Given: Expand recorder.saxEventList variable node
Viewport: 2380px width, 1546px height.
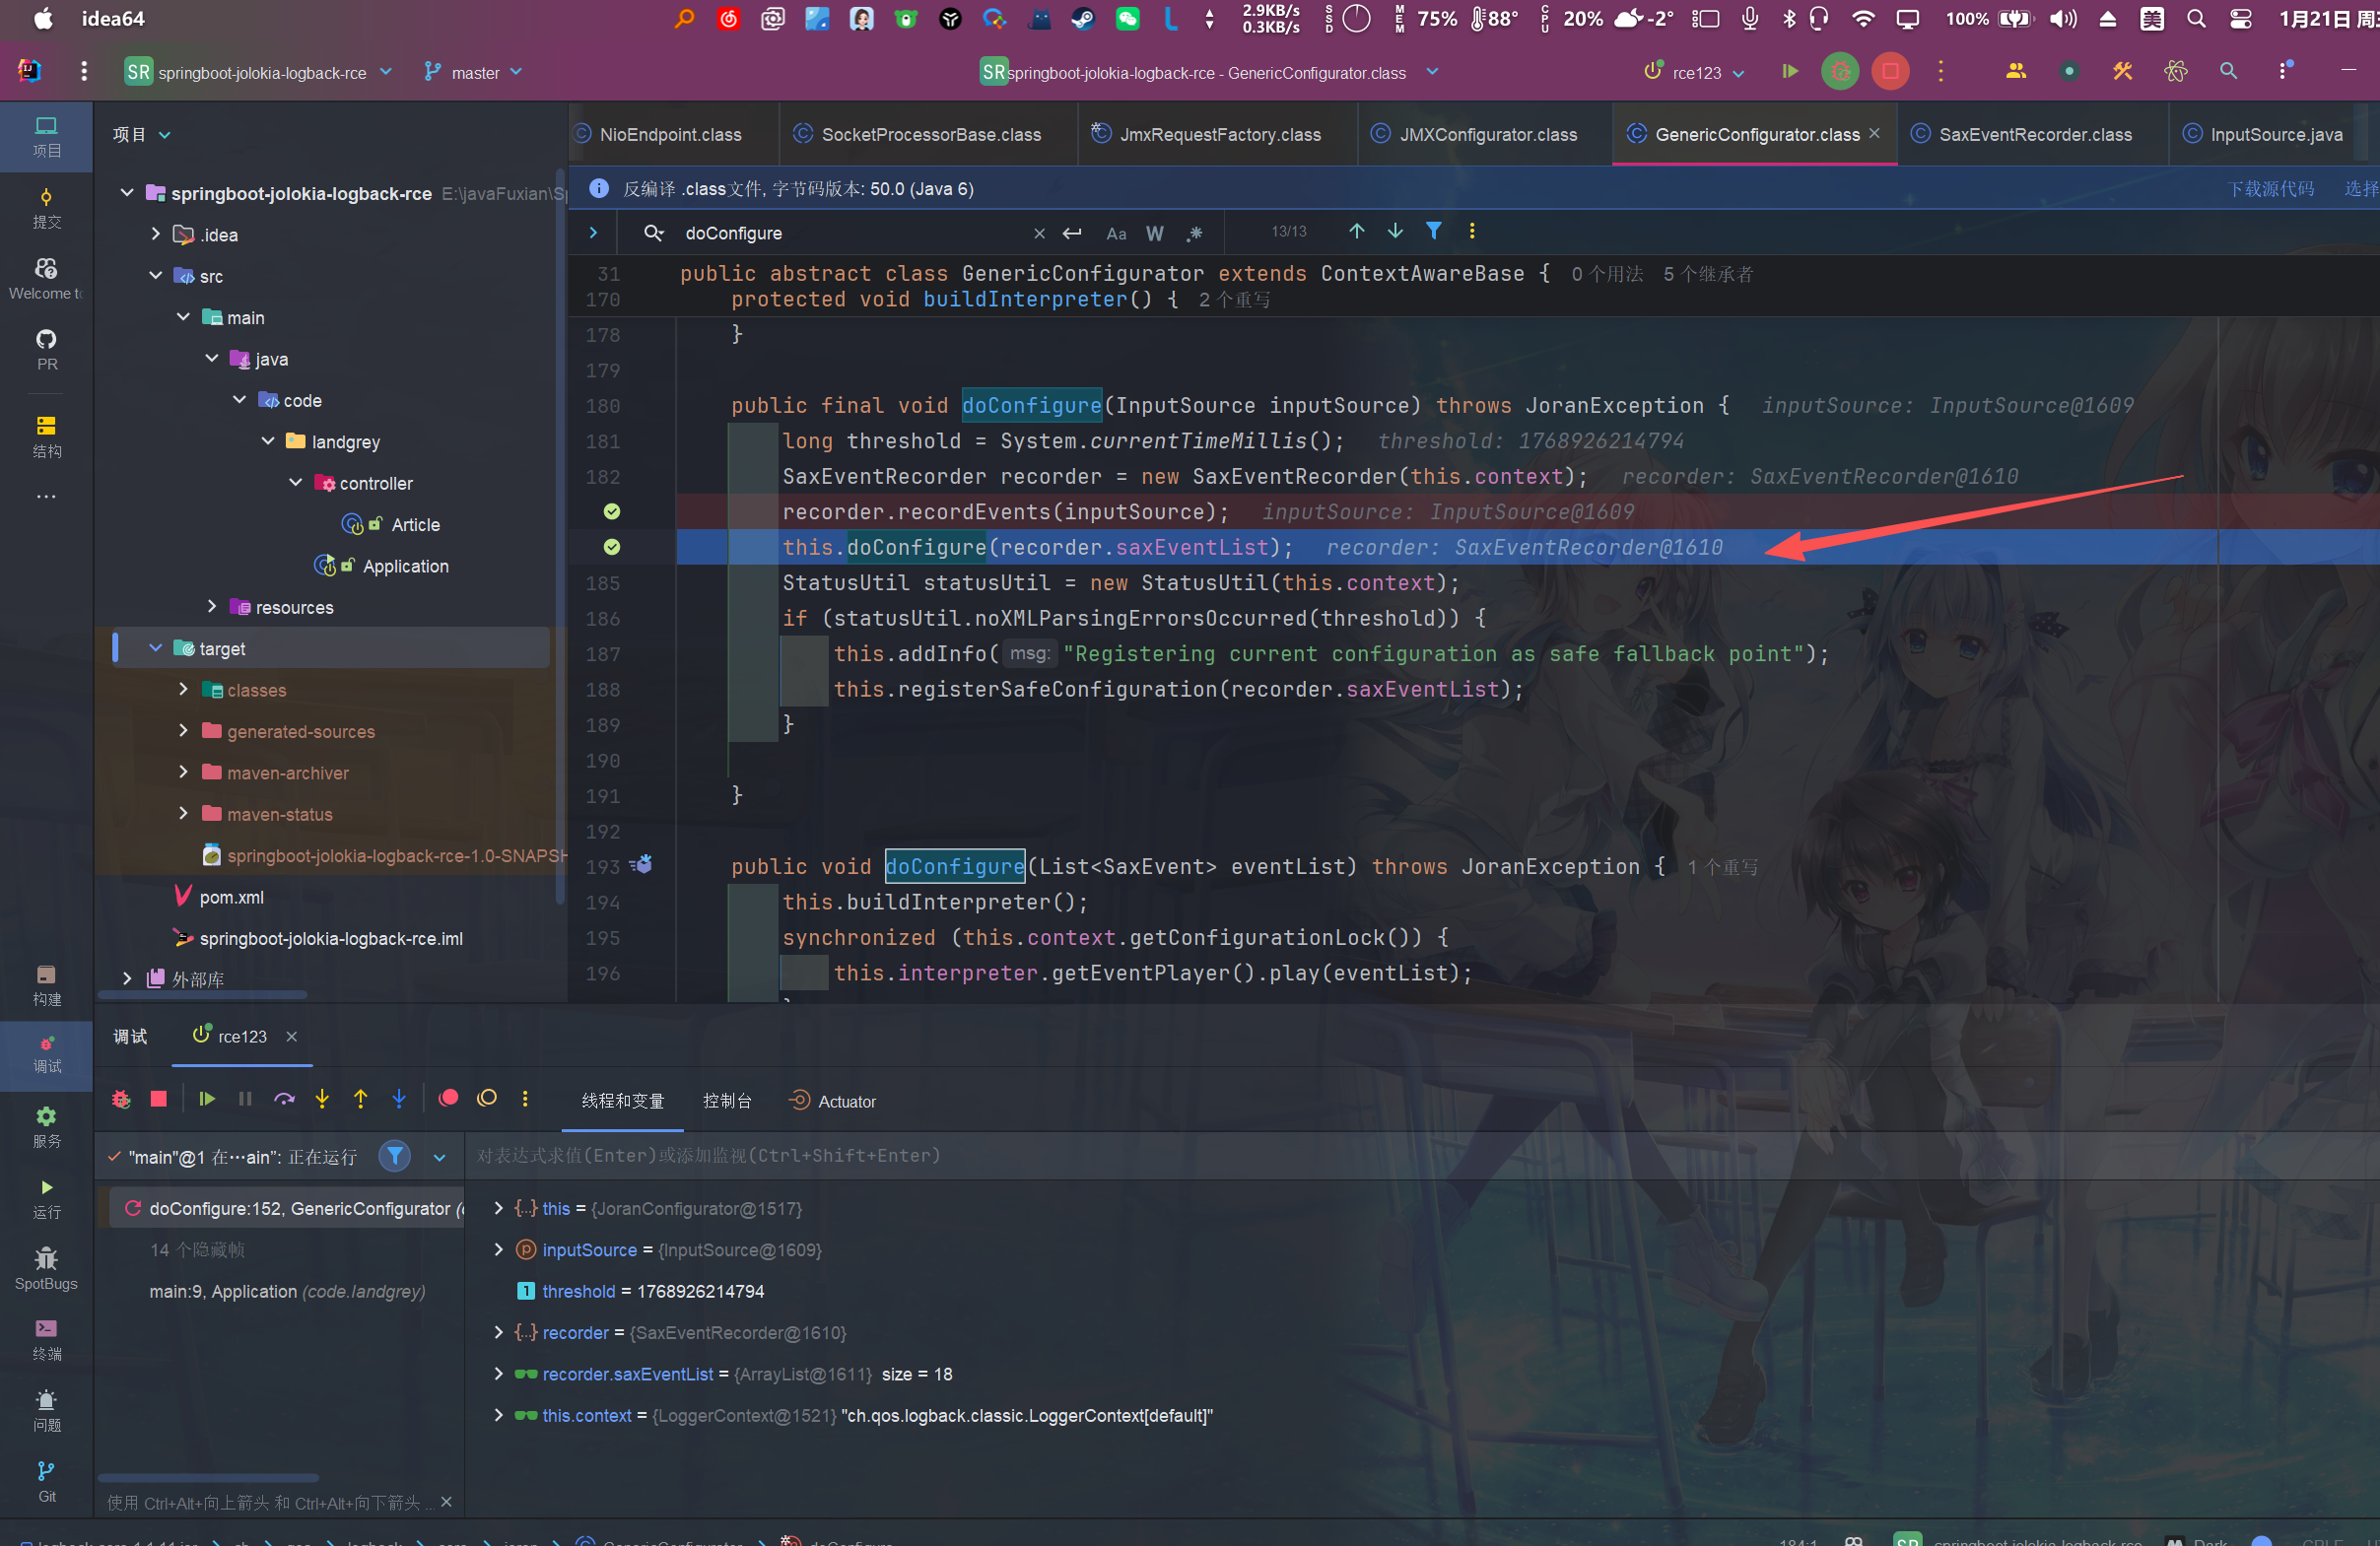Looking at the screenshot, I should (x=498, y=1374).
